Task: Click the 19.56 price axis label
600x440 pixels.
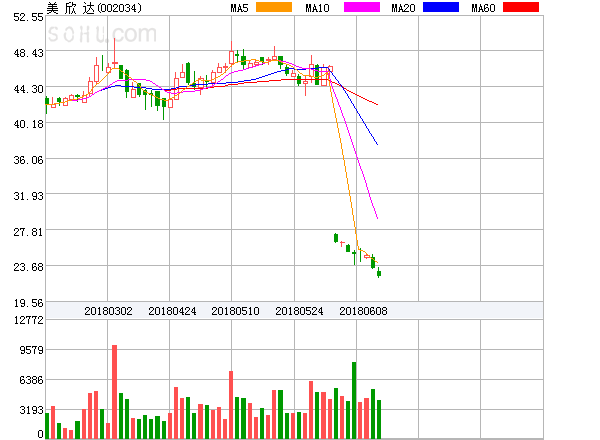Action: (28, 303)
